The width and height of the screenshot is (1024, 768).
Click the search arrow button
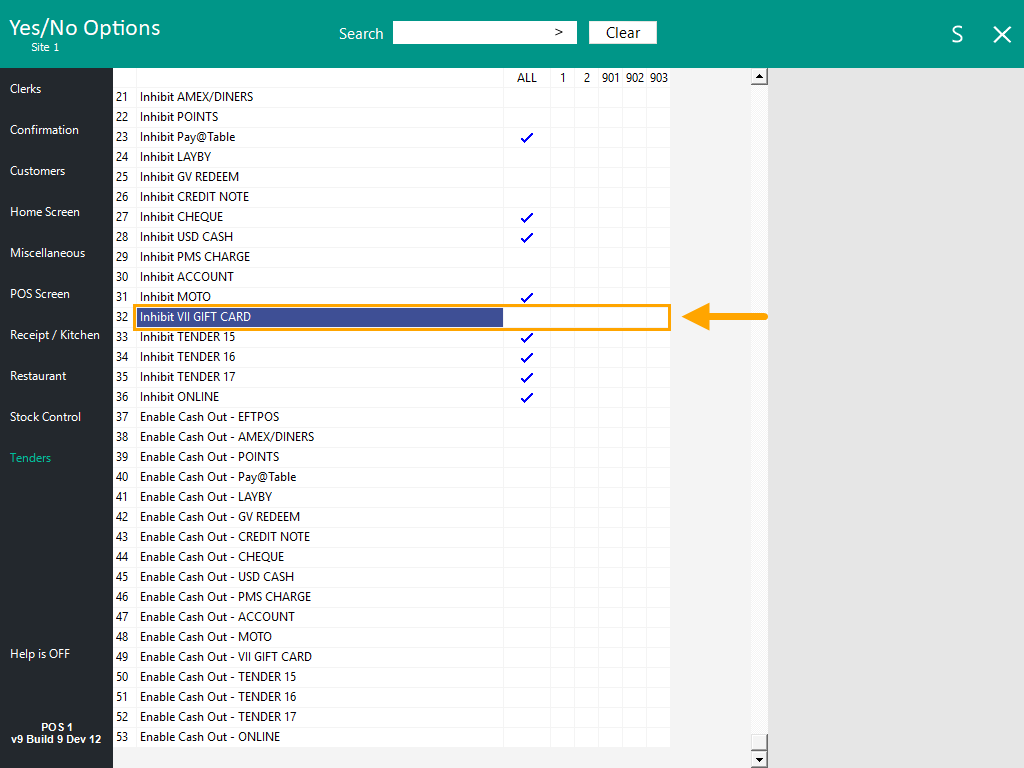pyautogui.click(x=559, y=33)
